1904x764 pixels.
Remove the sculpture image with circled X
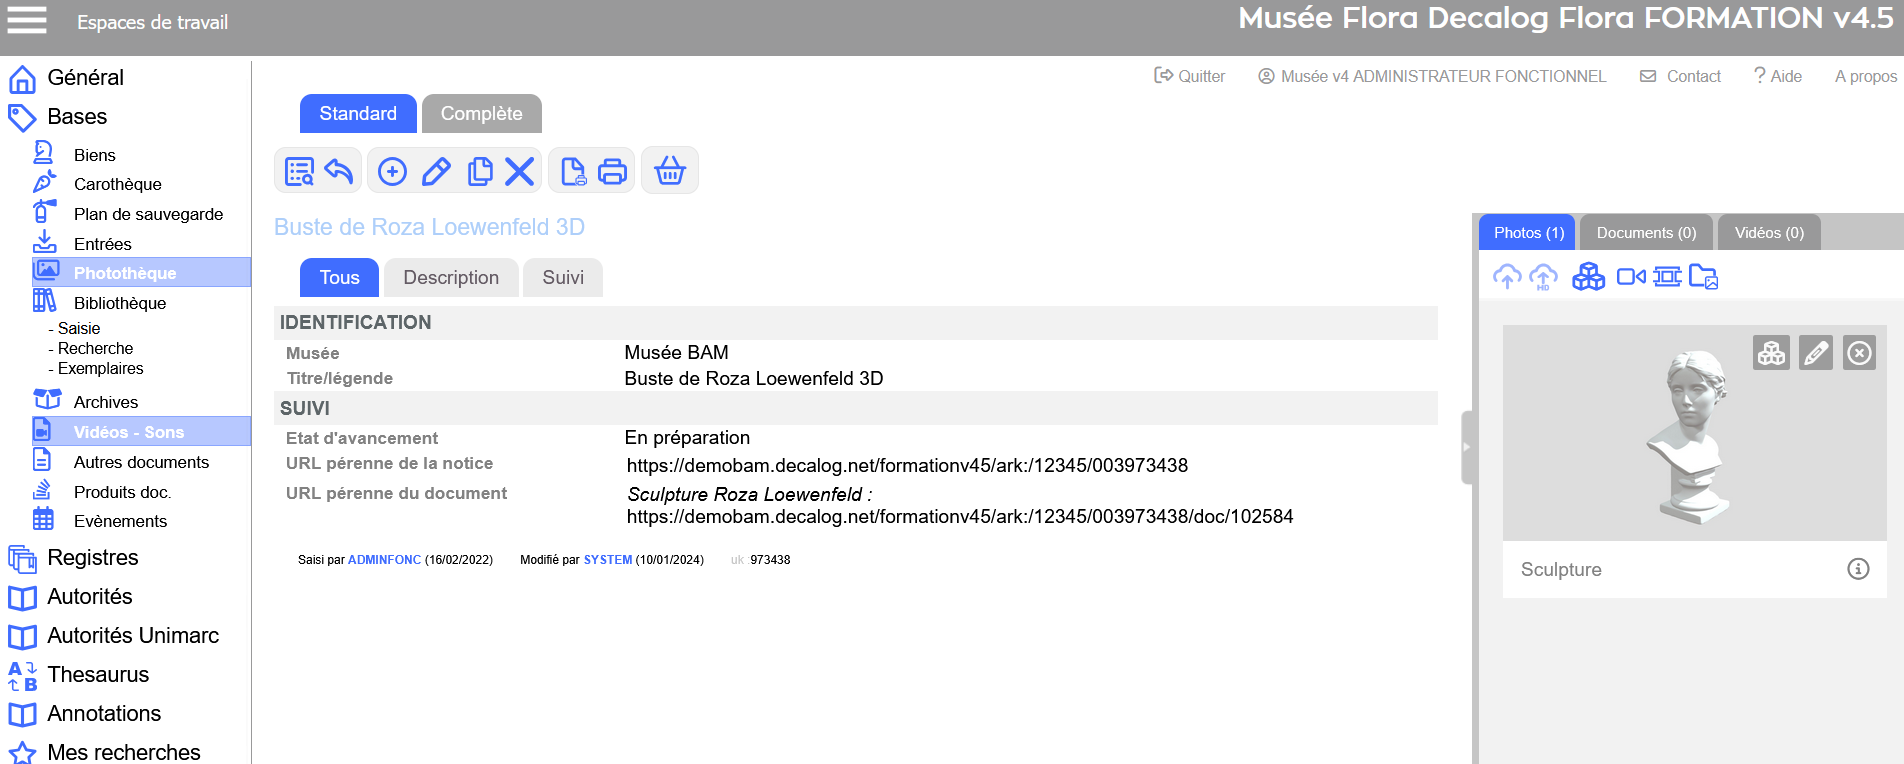[1858, 353]
